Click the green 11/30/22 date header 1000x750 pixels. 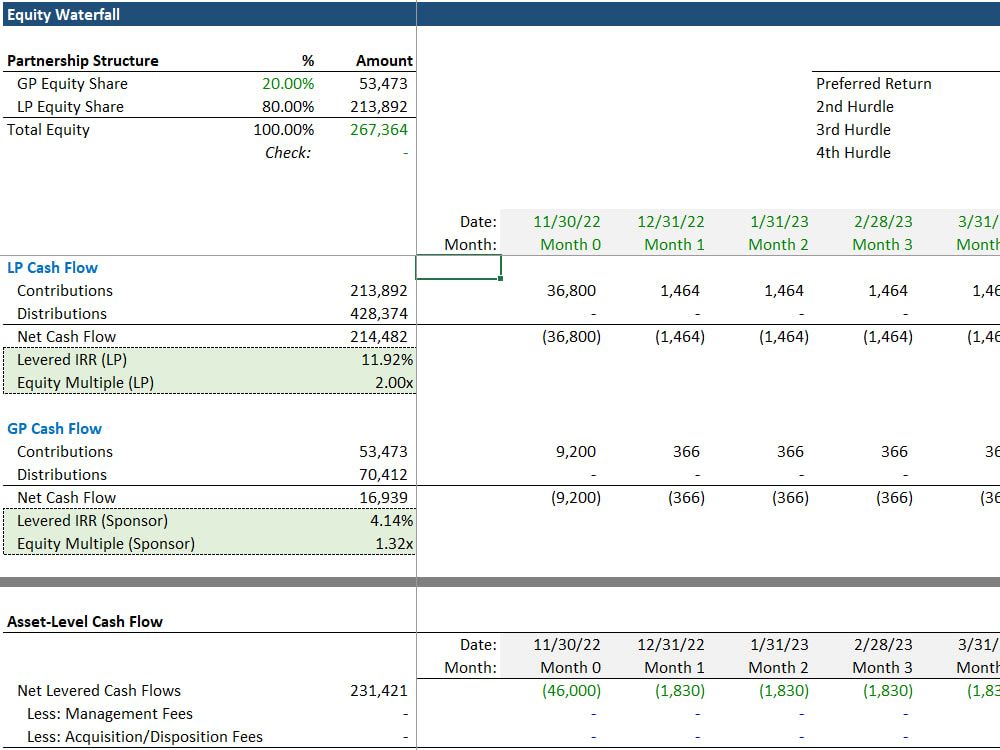566,221
